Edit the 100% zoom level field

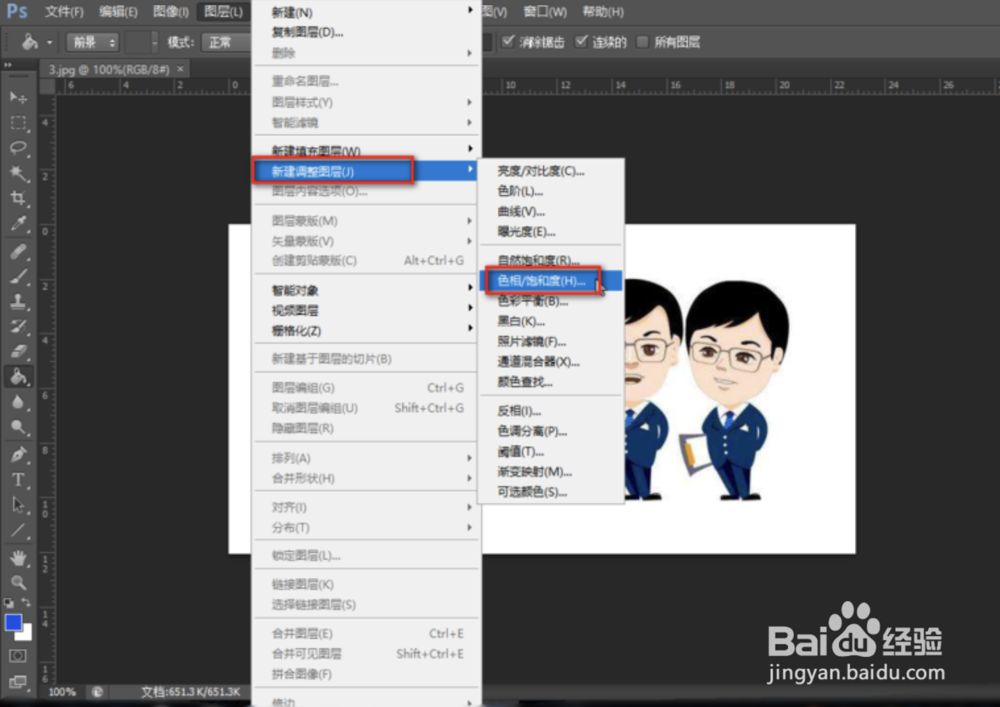tap(62, 692)
